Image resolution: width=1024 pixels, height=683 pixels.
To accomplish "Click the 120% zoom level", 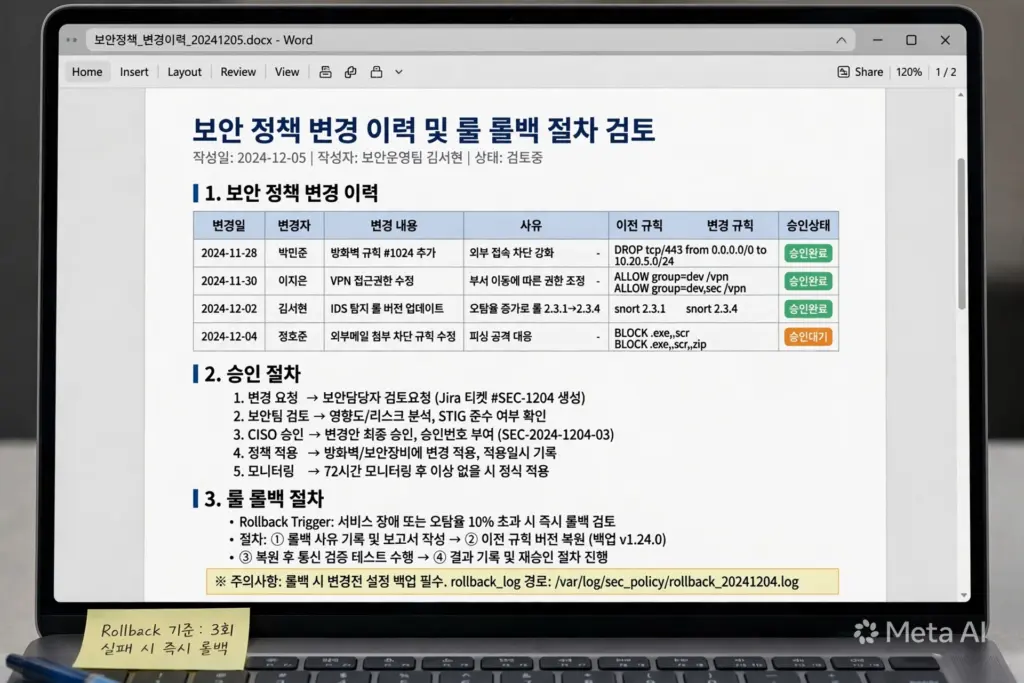I will [x=908, y=72].
